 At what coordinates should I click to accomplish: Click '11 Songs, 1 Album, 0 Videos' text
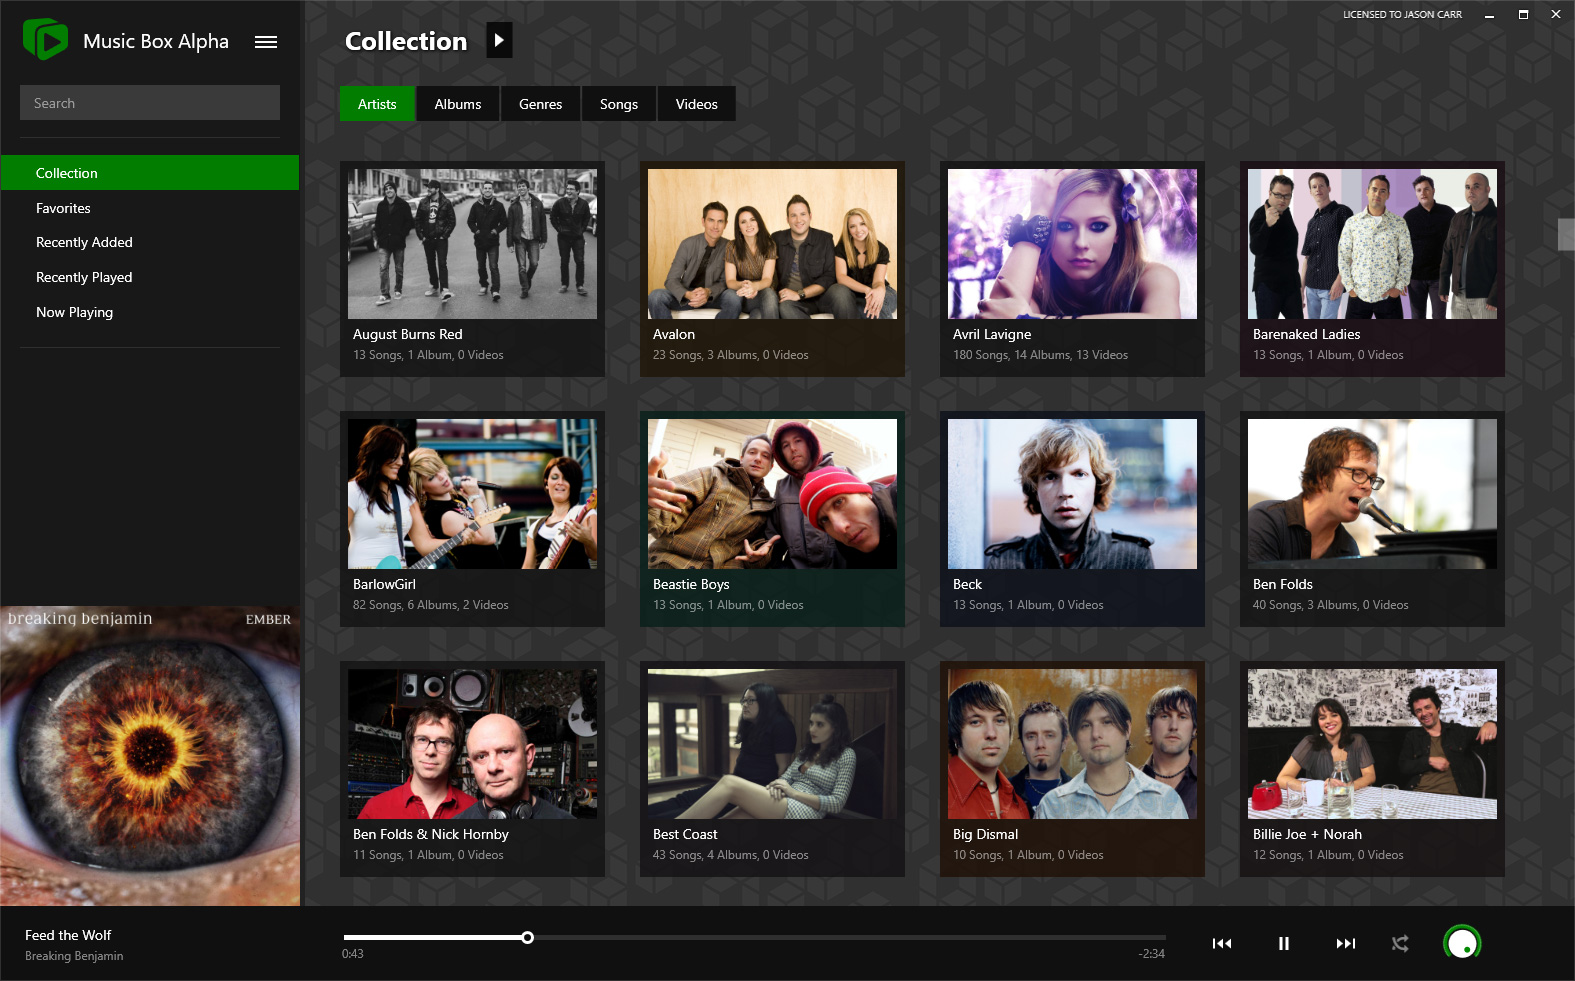[428, 855]
